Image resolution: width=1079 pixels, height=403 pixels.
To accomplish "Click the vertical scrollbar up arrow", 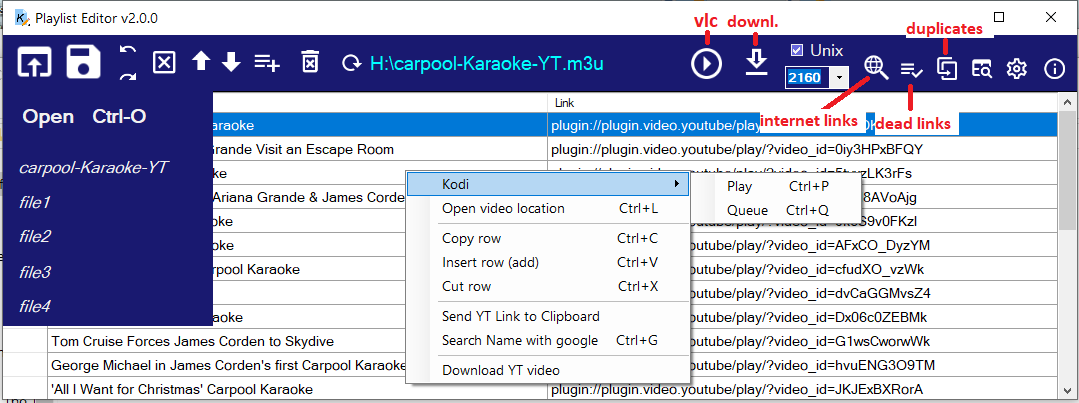I will pyautogui.click(x=1068, y=102).
